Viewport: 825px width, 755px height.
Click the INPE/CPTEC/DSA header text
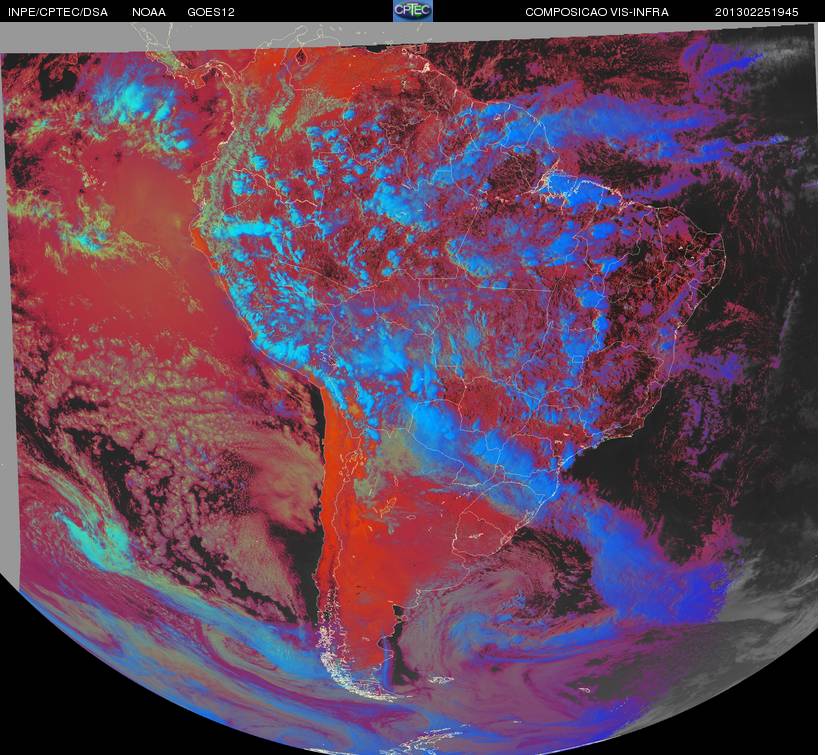(x=58, y=12)
